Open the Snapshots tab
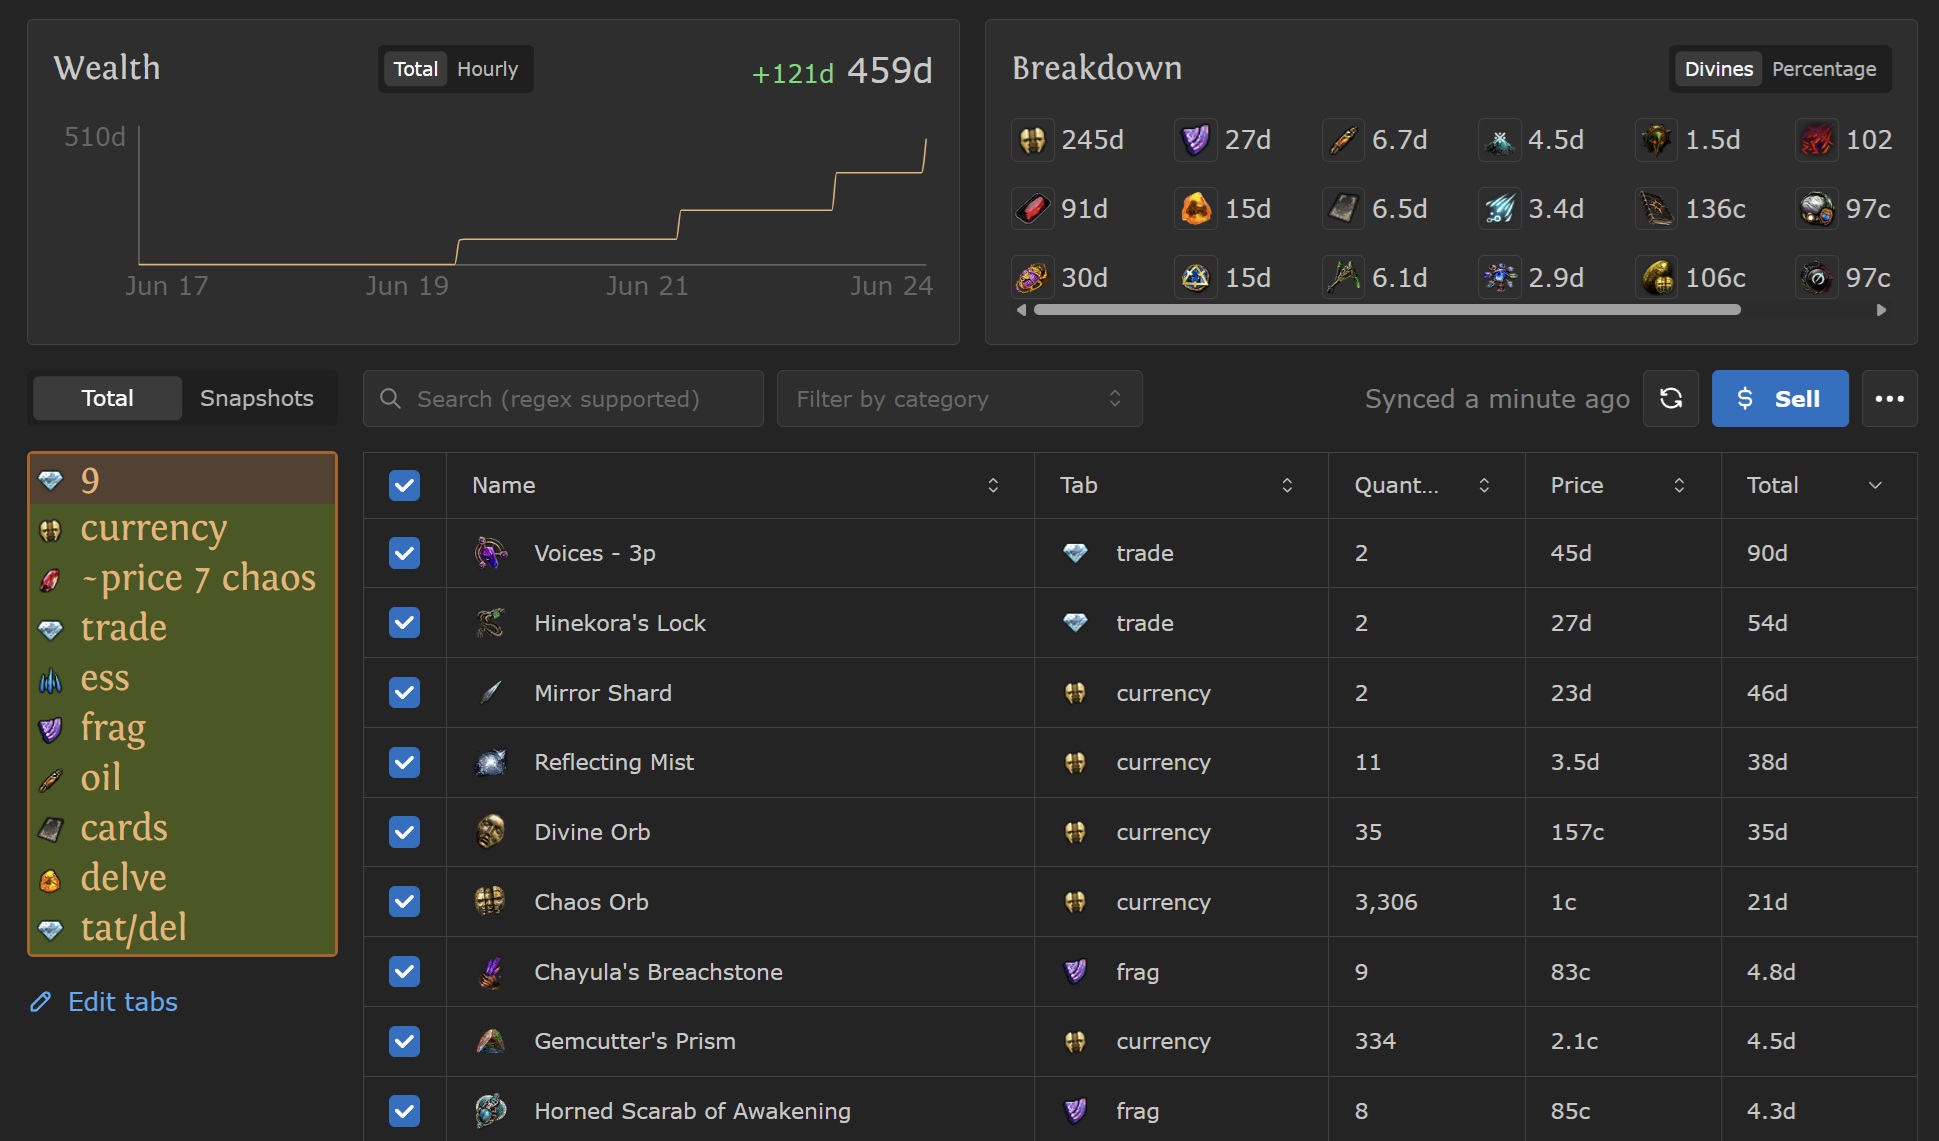 point(257,398)
